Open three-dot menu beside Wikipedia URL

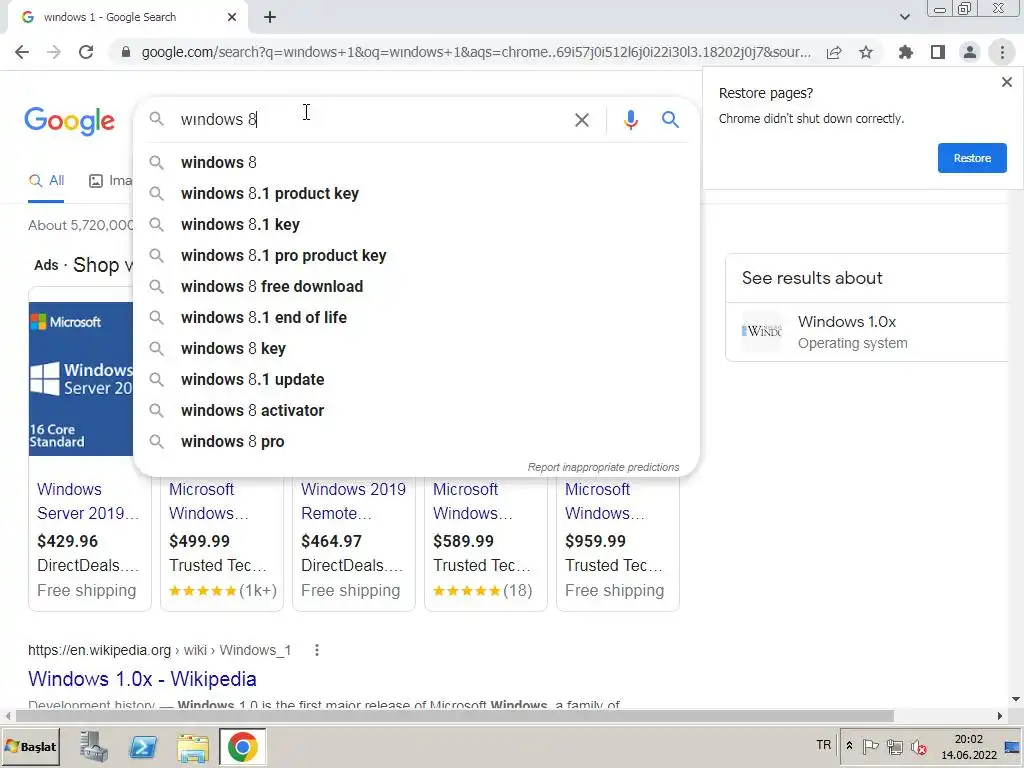pos(317,650)
